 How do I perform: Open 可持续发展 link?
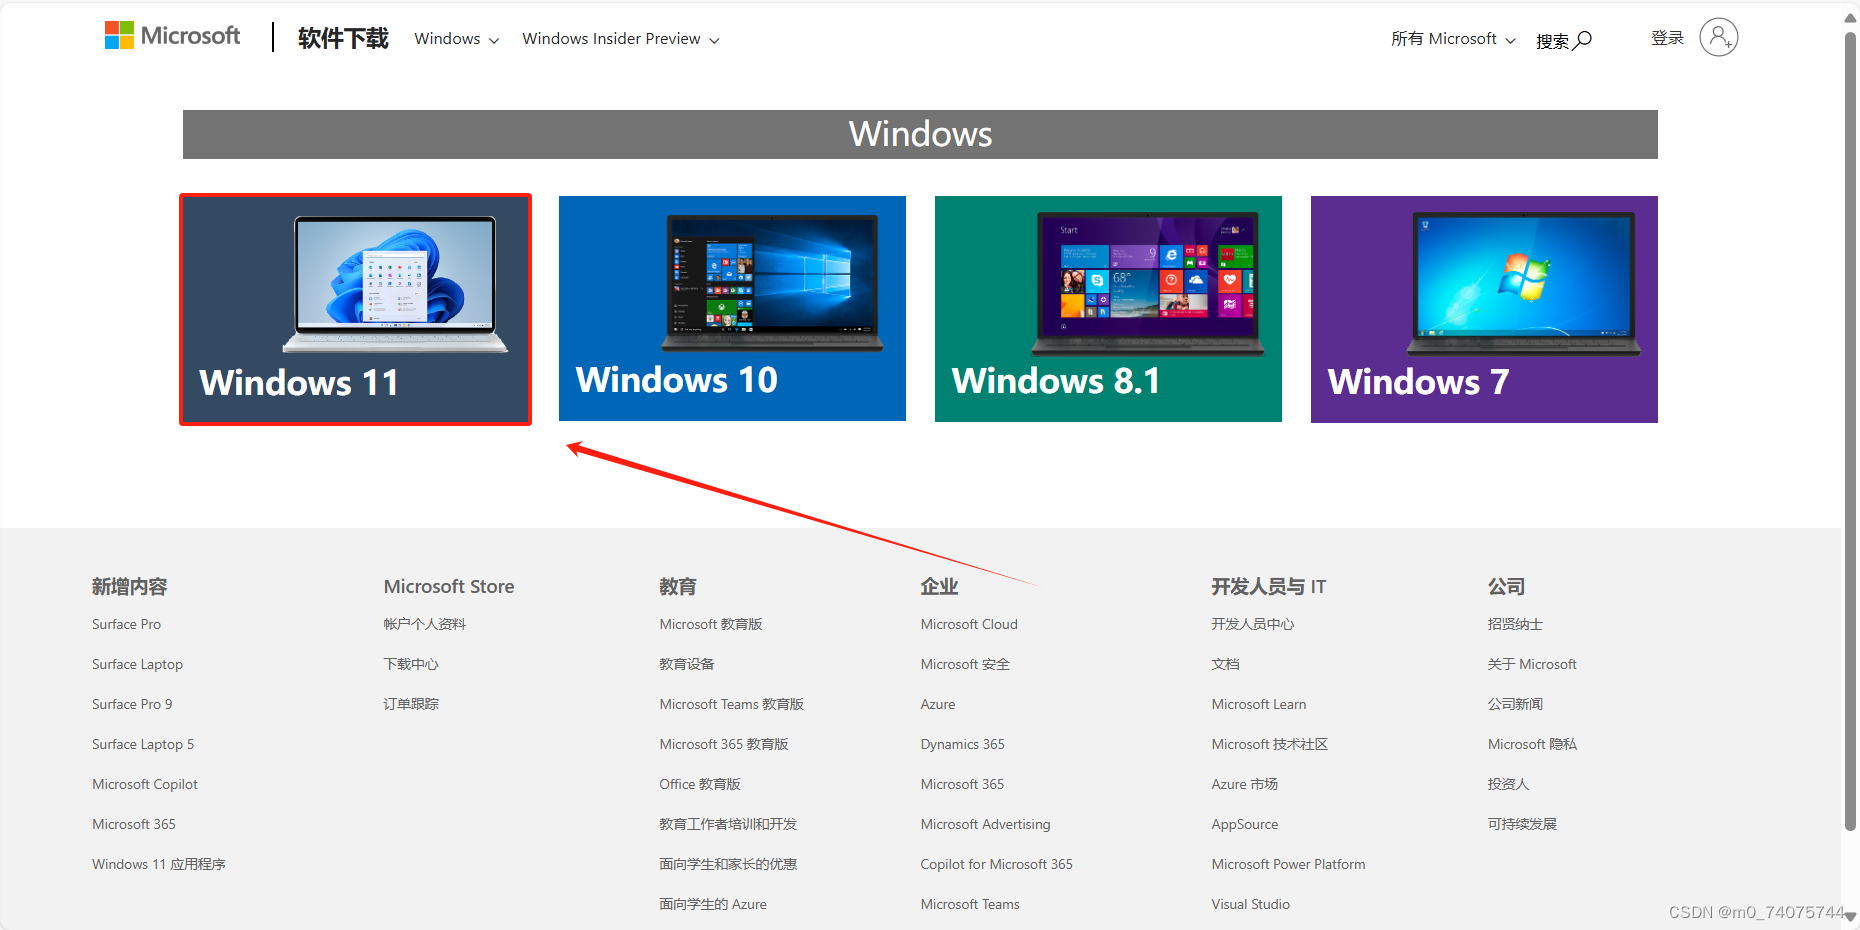point(1522,824)
